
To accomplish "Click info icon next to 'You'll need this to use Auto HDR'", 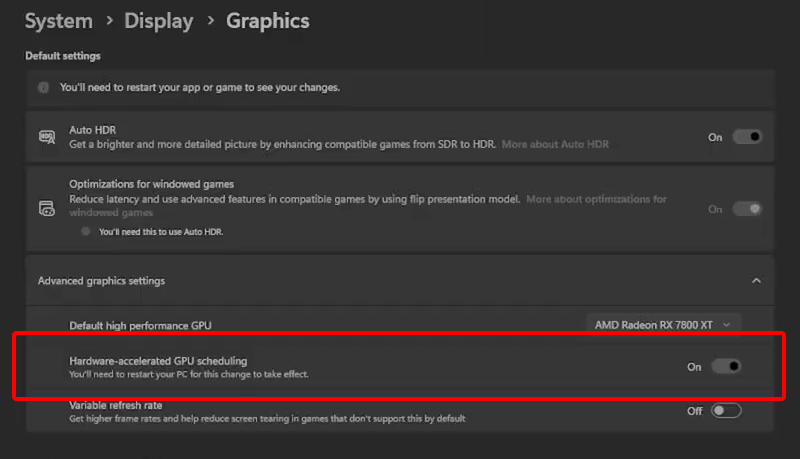I will pyautogui.click(x=86, y=232).
